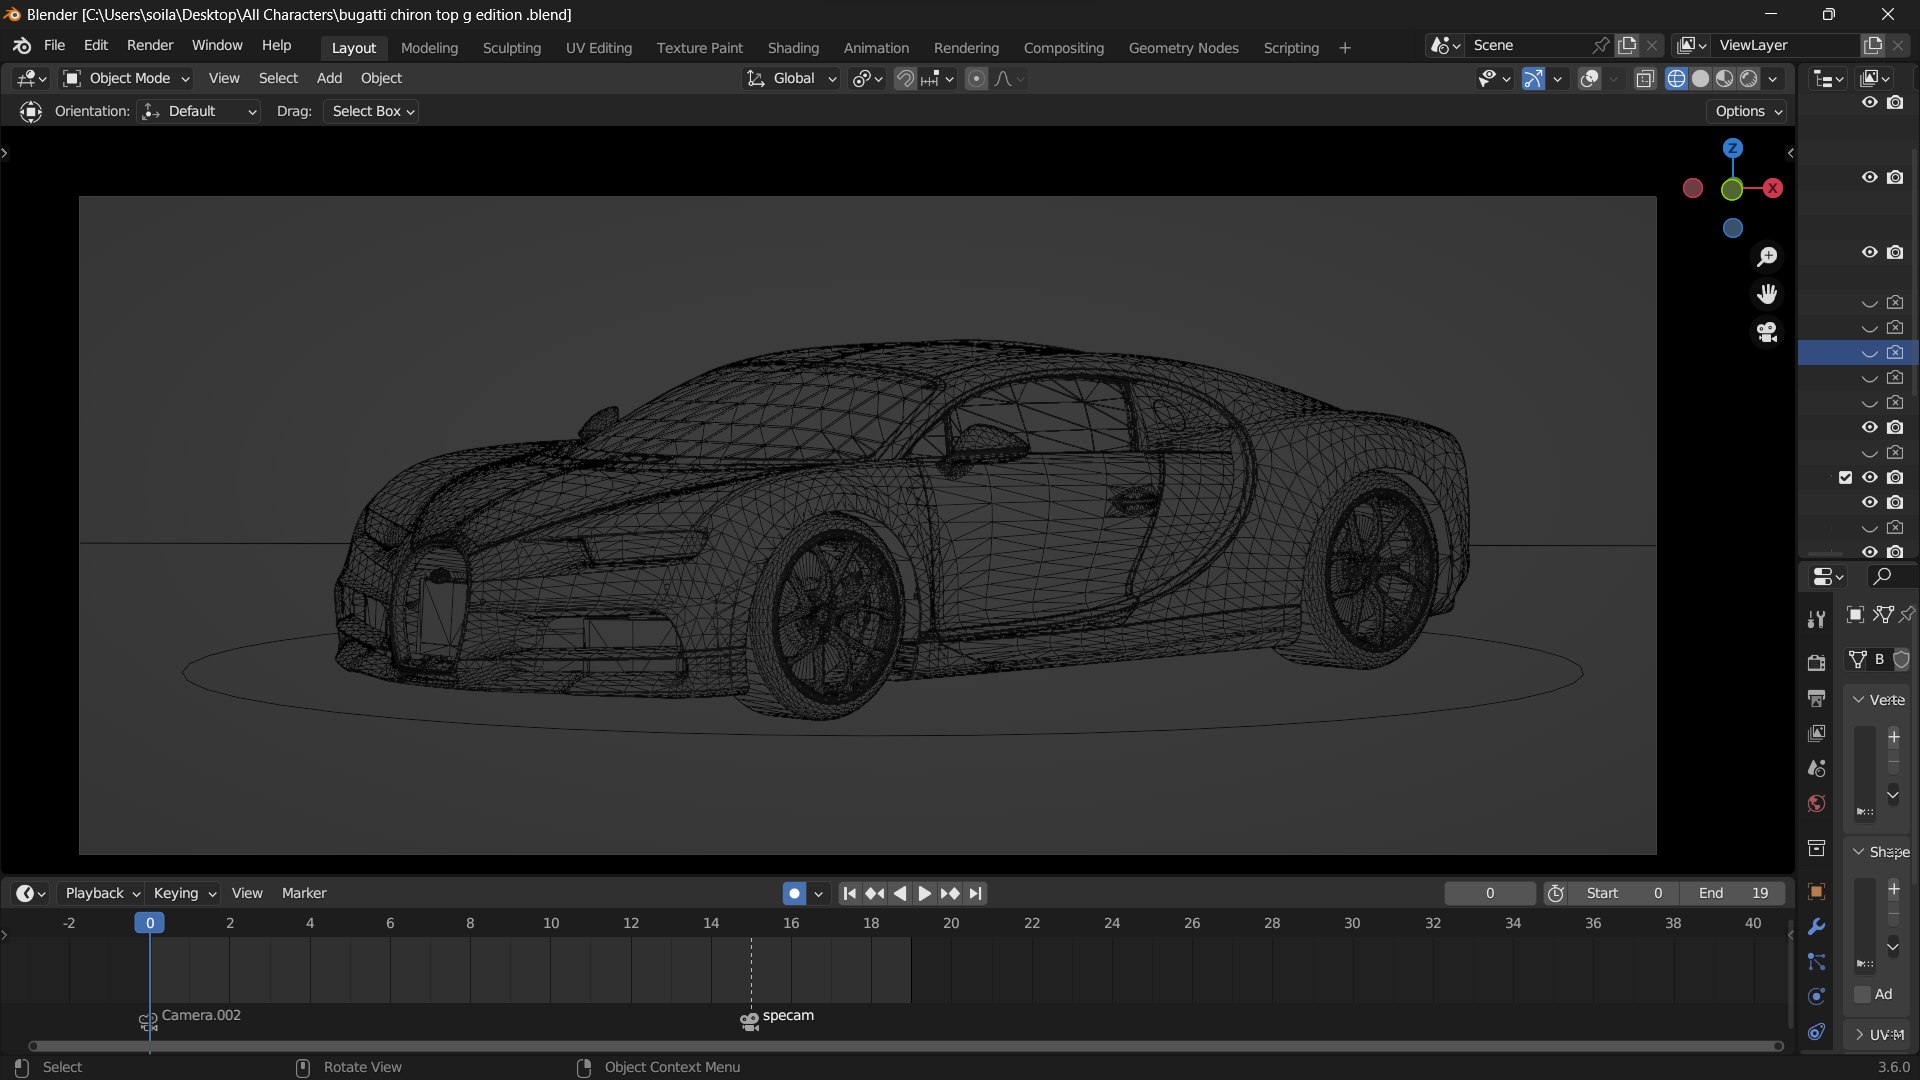Switch to the Geometry Nodes workspace tab

click(1183, 48)
